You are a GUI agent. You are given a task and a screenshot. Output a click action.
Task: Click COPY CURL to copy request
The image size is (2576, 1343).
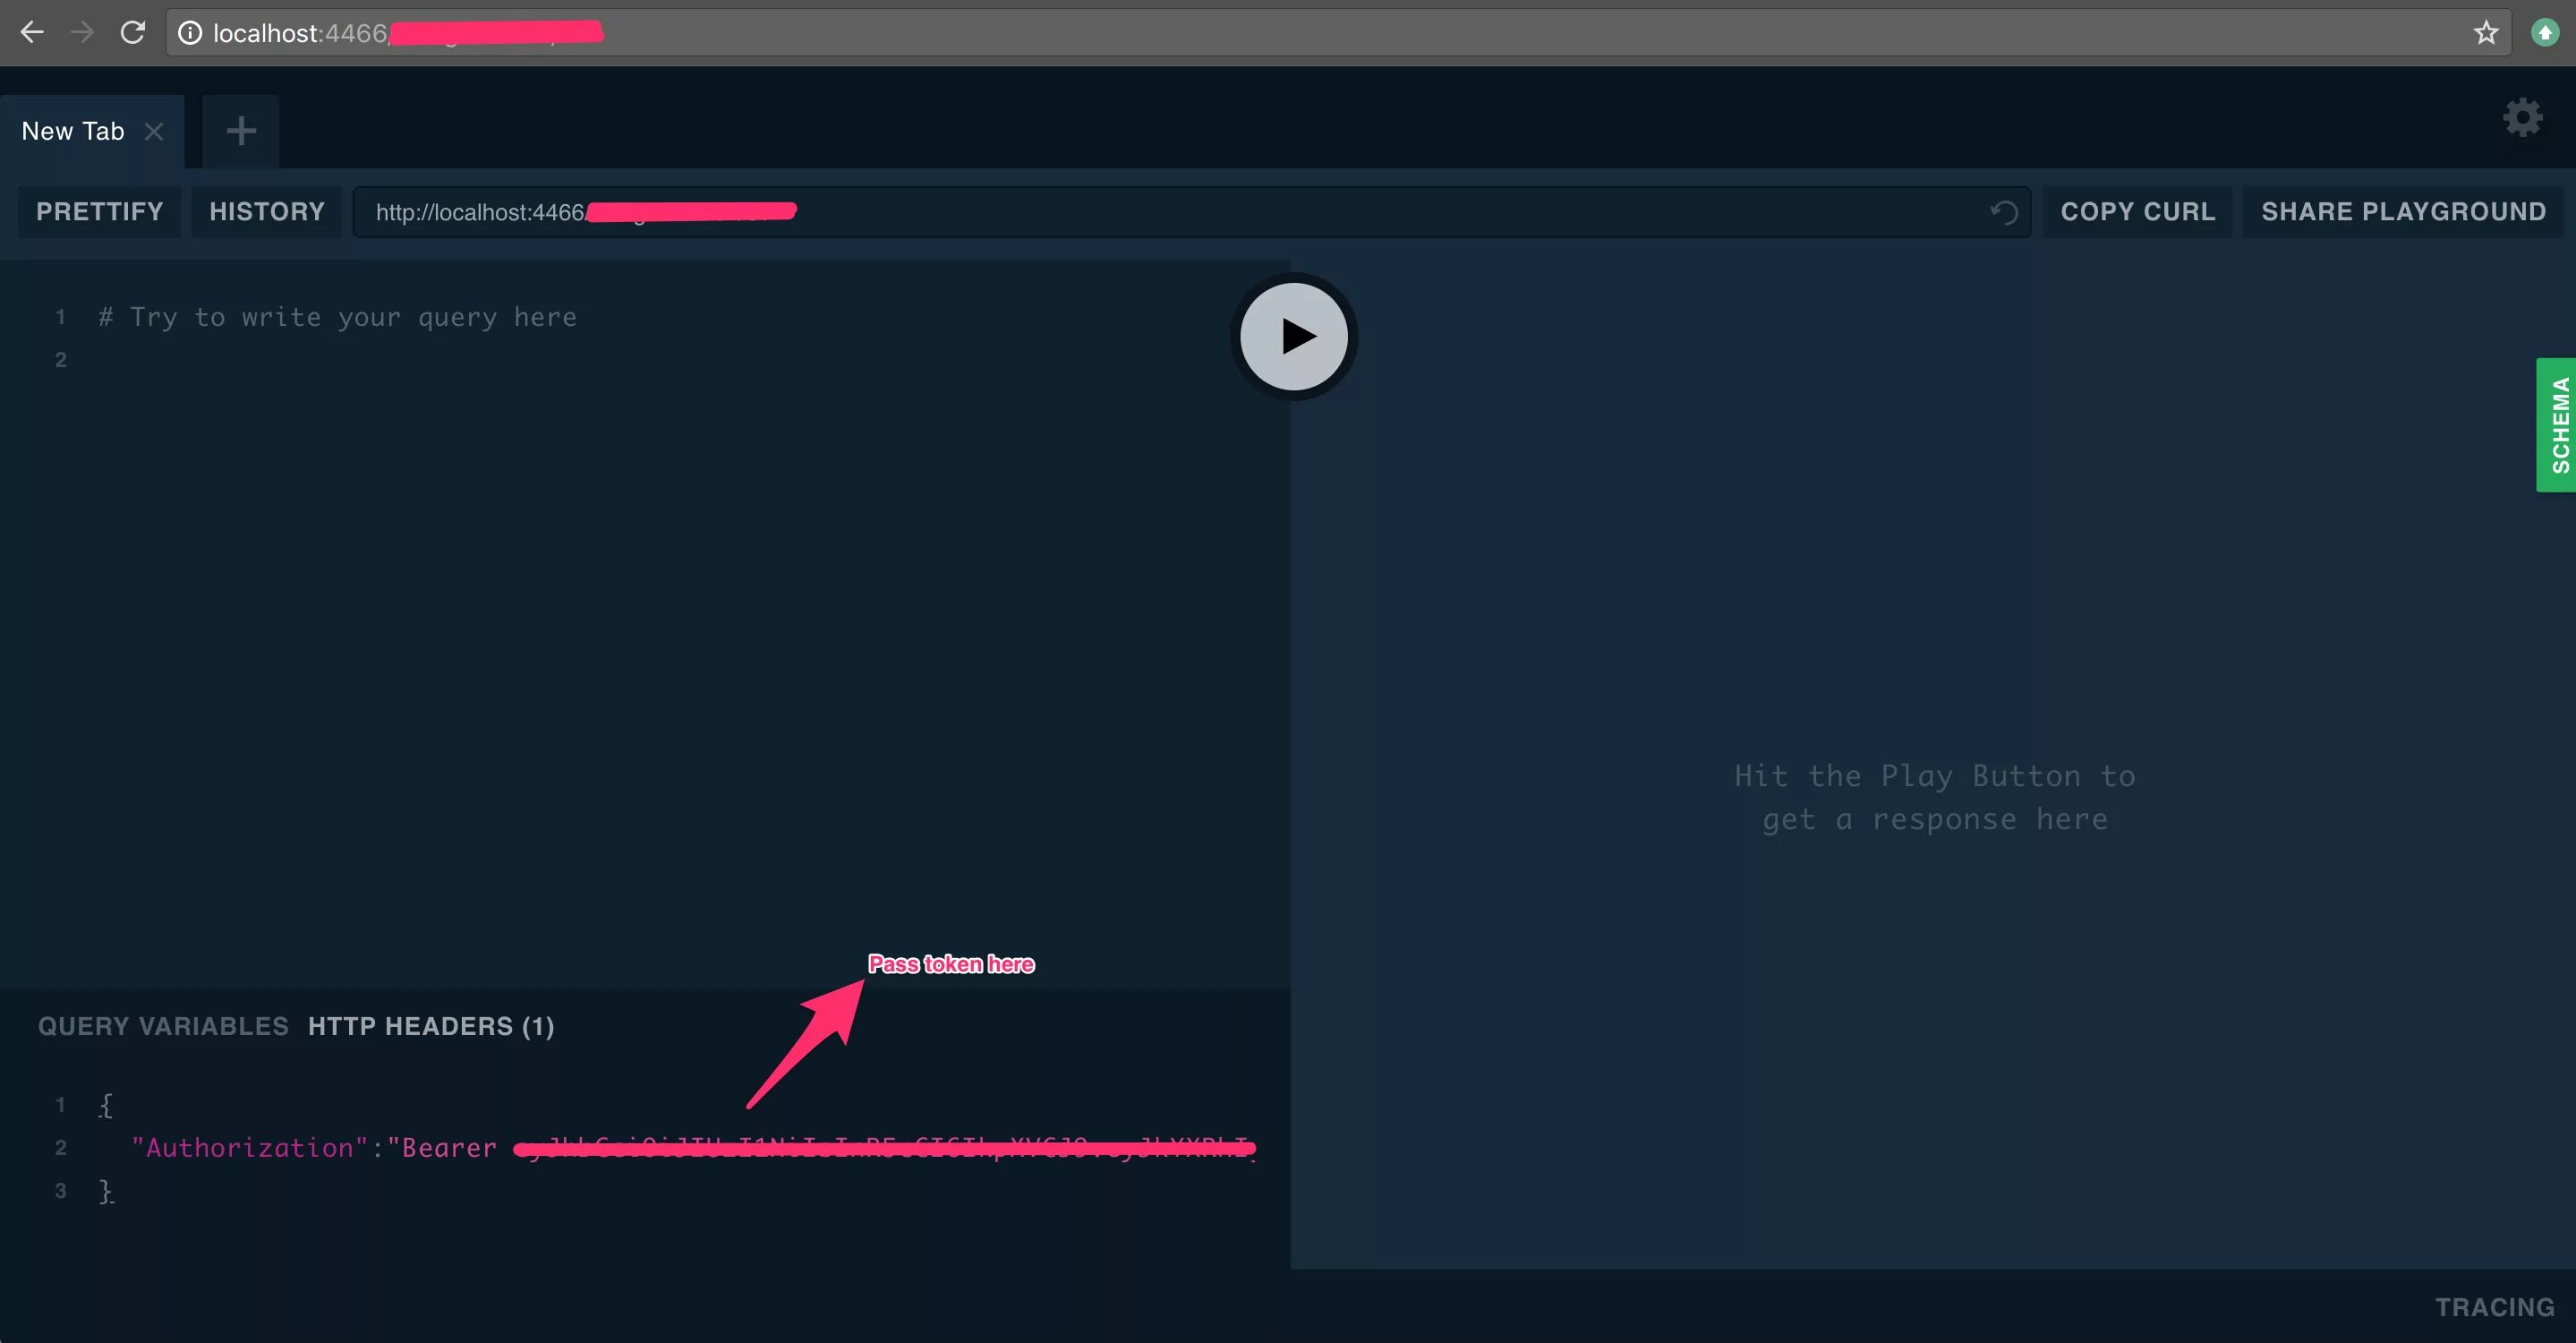point(2138,211)
